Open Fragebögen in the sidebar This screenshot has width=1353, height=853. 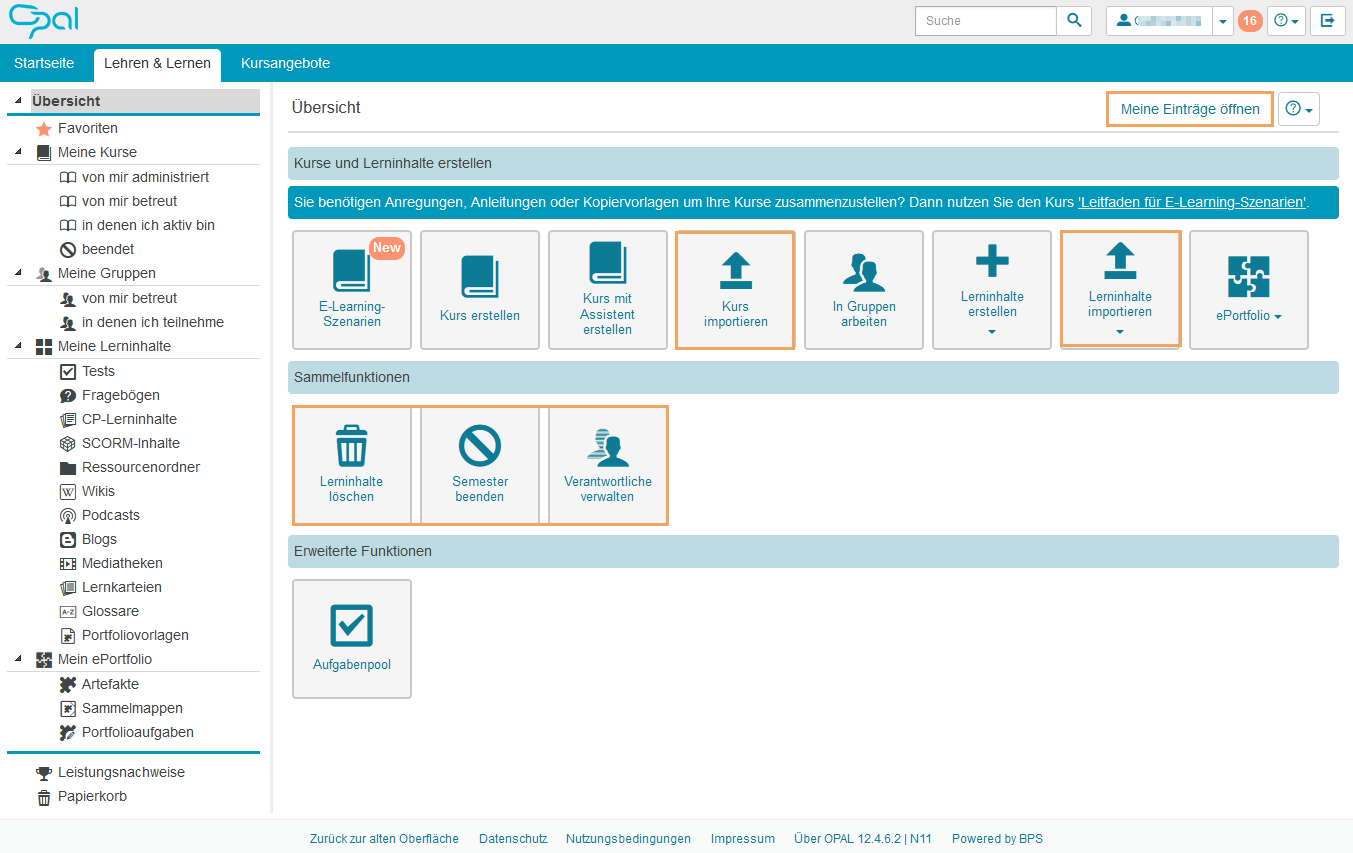[110, 395]
